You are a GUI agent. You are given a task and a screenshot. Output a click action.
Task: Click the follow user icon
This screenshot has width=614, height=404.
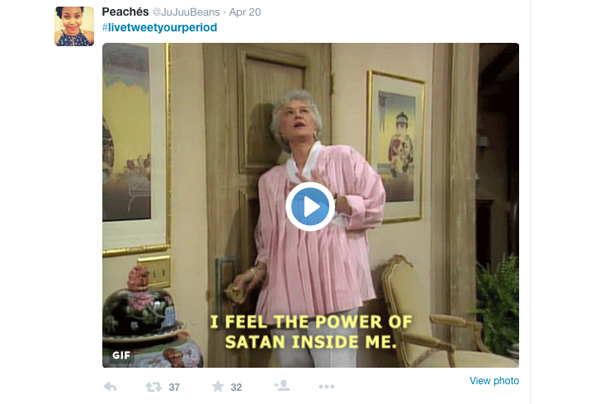[x=282, y=386]
